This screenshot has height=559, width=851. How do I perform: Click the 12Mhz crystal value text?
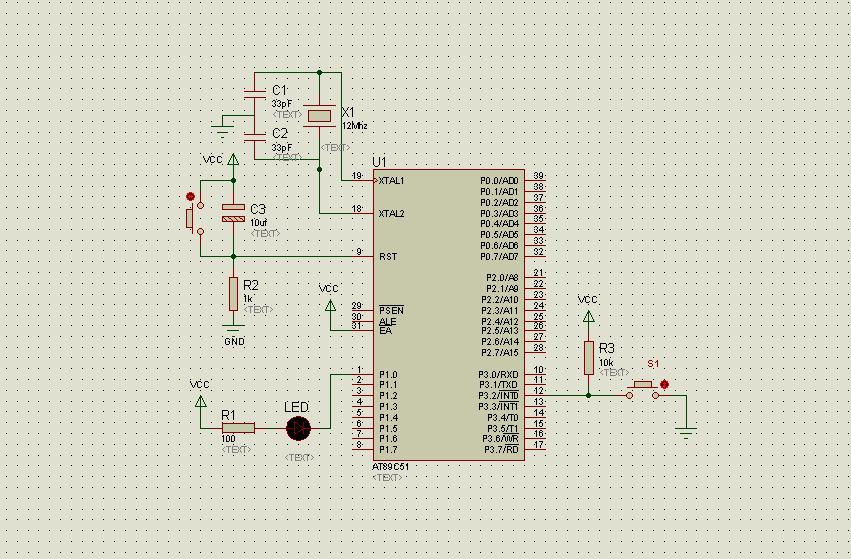tap(355, 126)
